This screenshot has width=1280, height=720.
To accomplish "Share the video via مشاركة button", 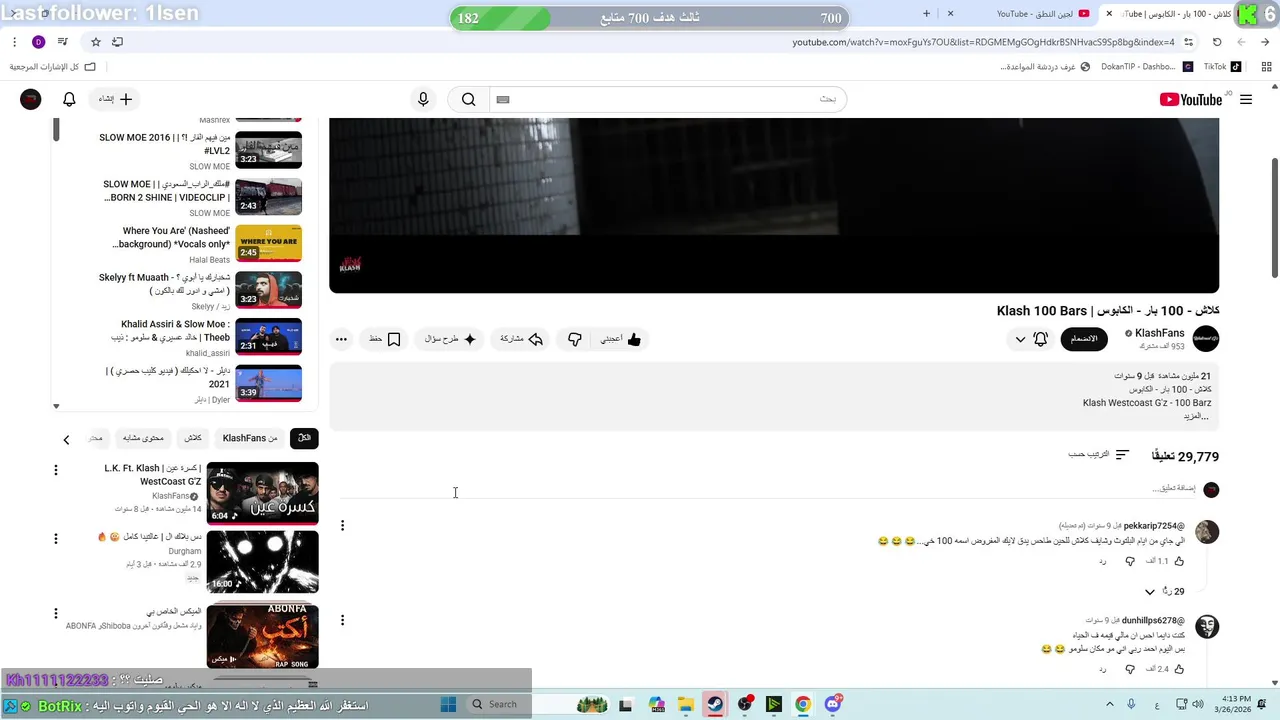I will tap(522, 339).
